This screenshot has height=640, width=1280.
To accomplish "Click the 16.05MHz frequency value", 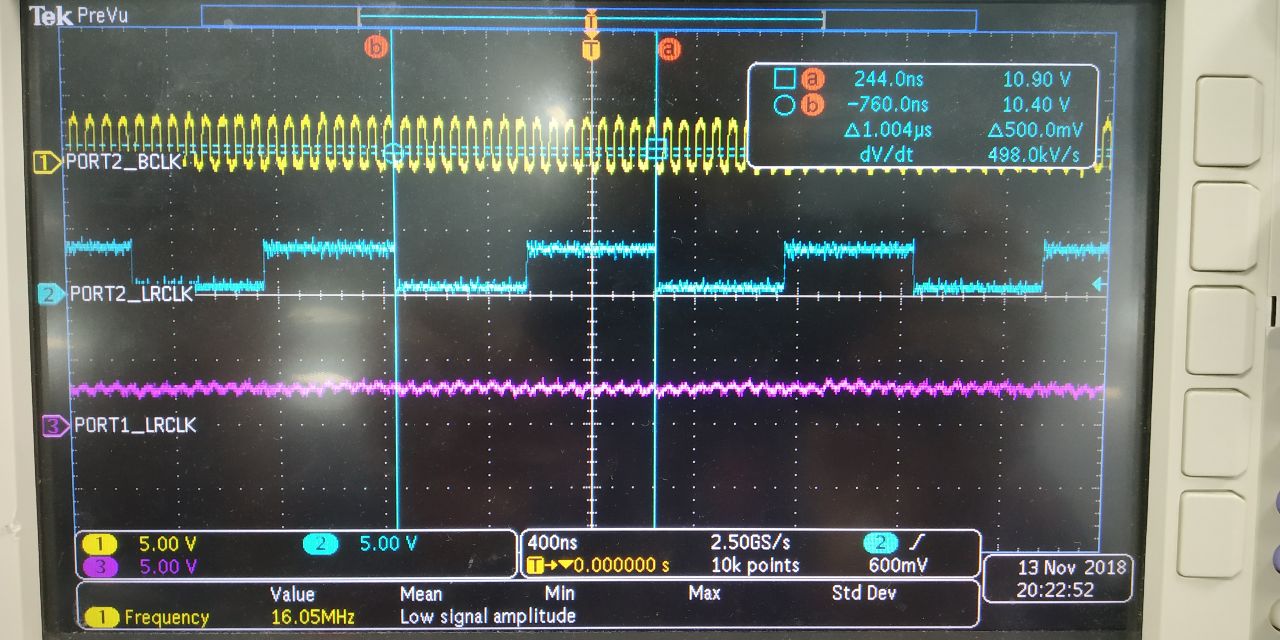I will point(312,617).
